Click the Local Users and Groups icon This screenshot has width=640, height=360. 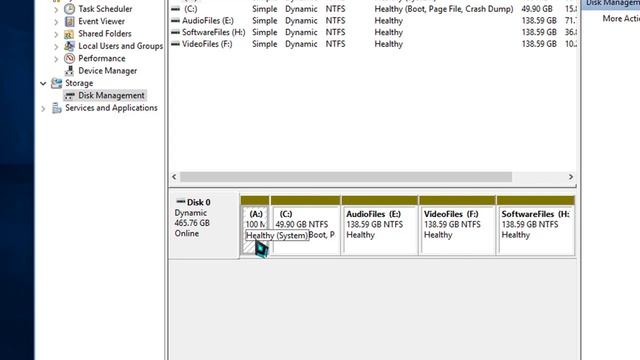tap(69, 46)
